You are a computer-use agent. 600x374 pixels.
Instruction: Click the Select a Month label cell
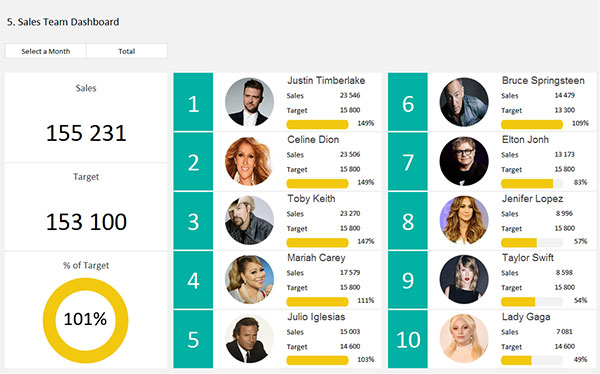tap(46, 51)
